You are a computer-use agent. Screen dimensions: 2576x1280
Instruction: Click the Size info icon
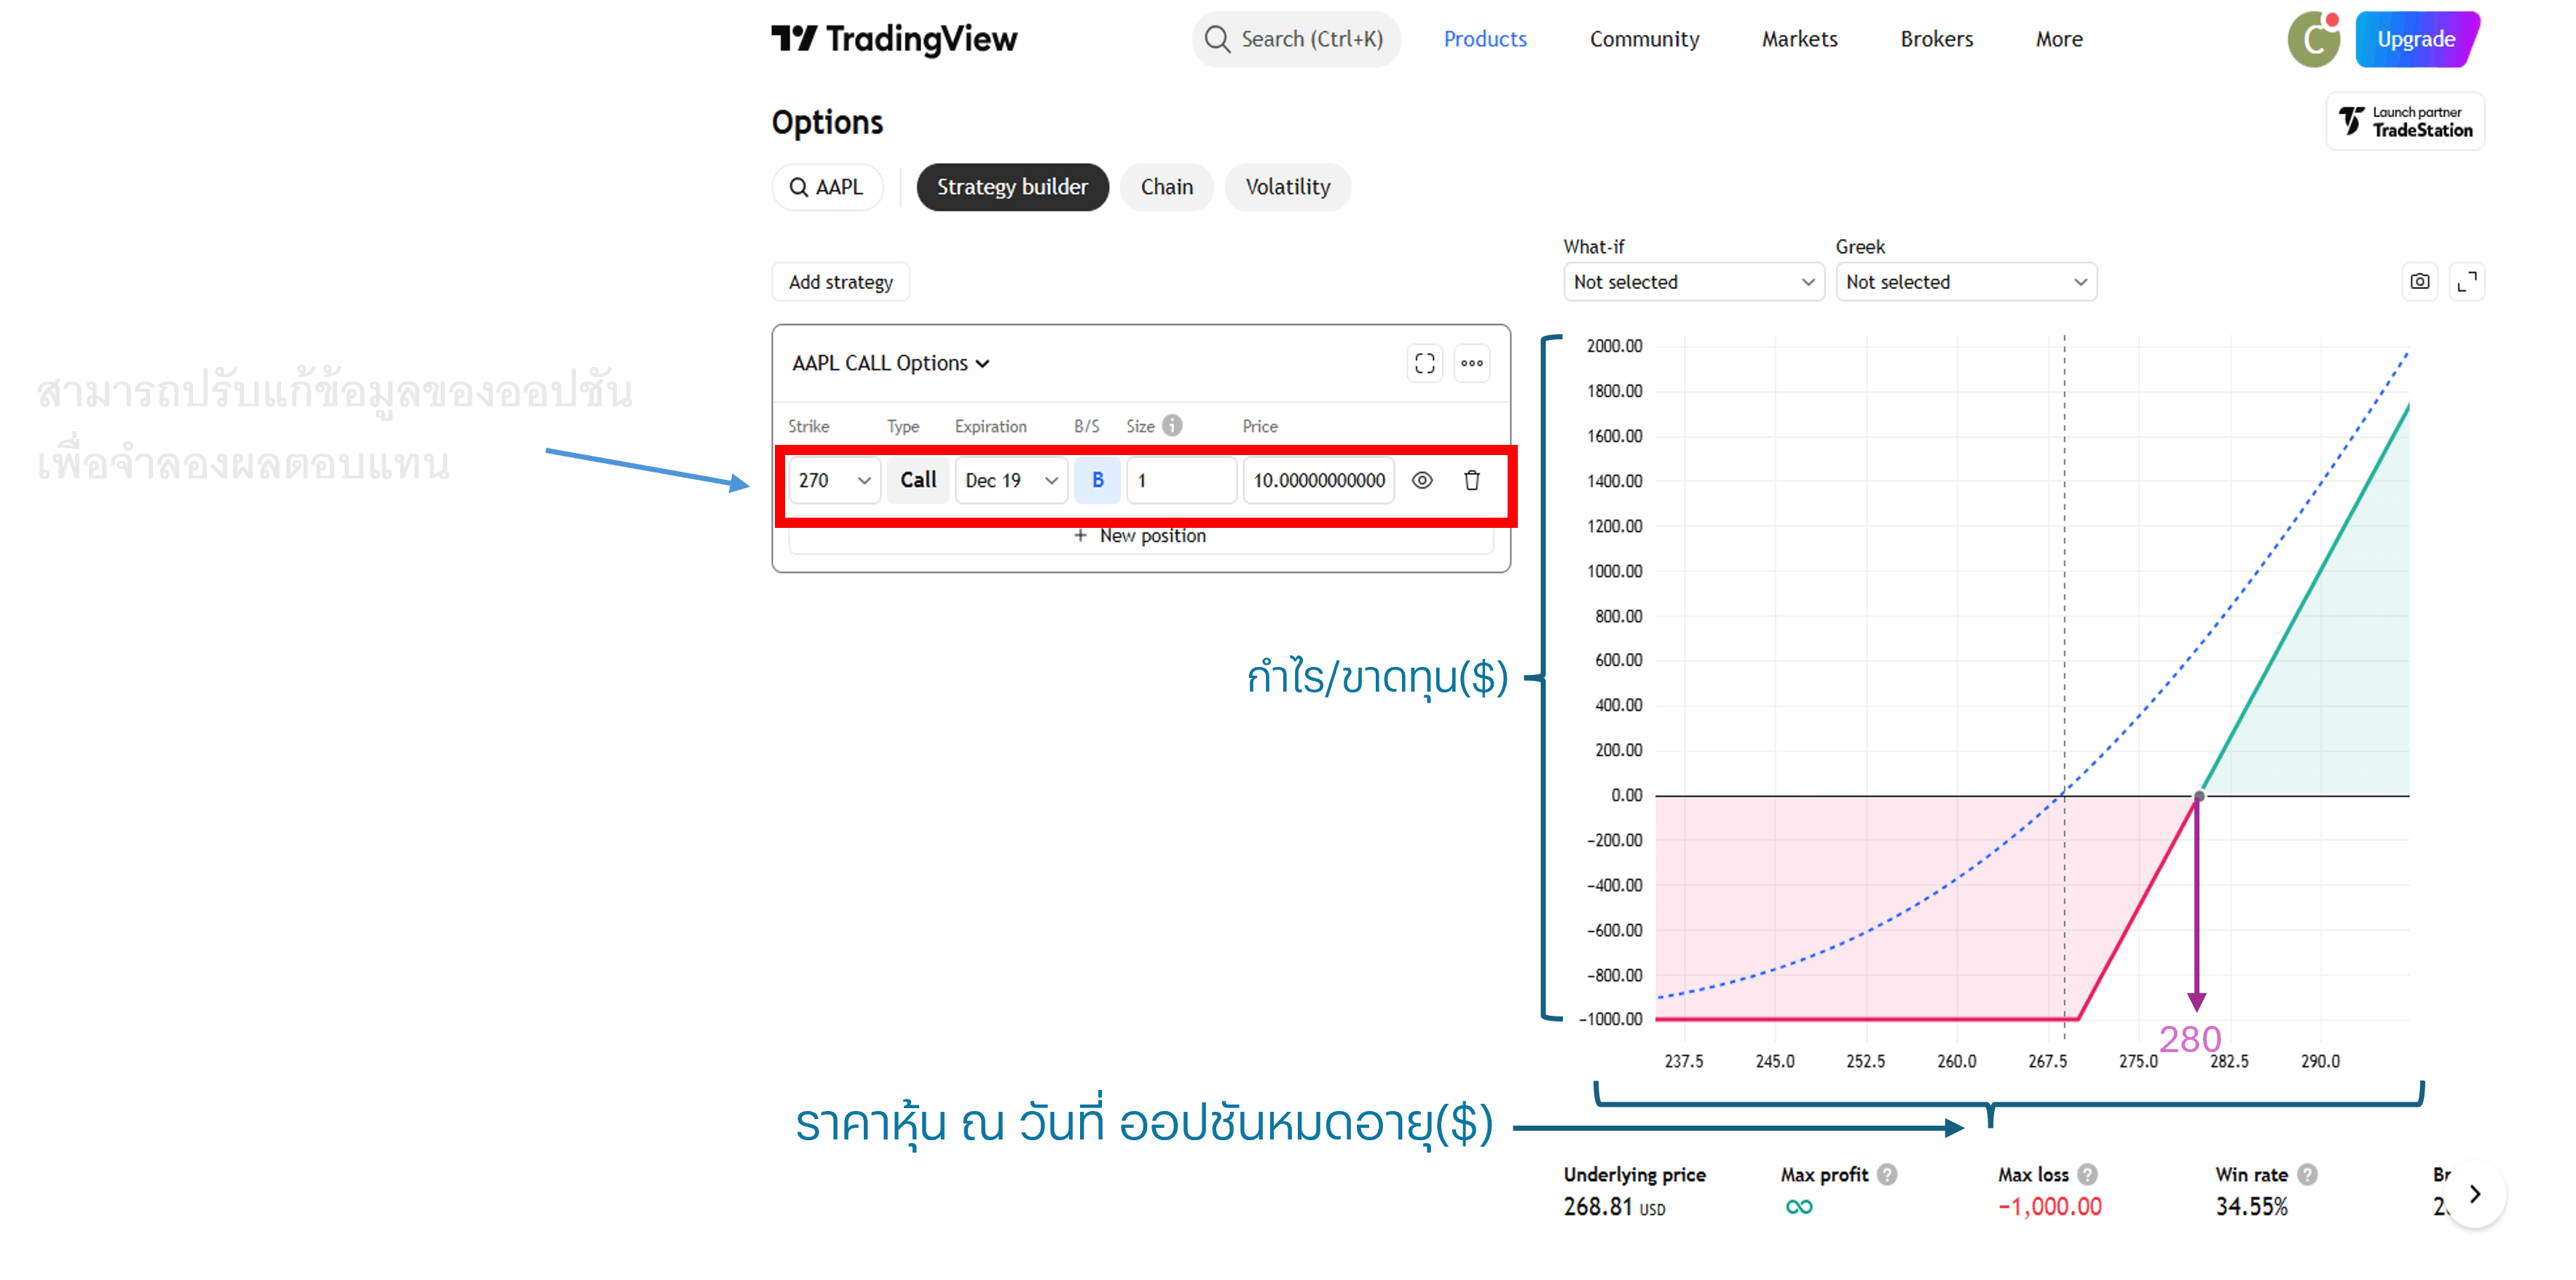tap(1174, 425)
